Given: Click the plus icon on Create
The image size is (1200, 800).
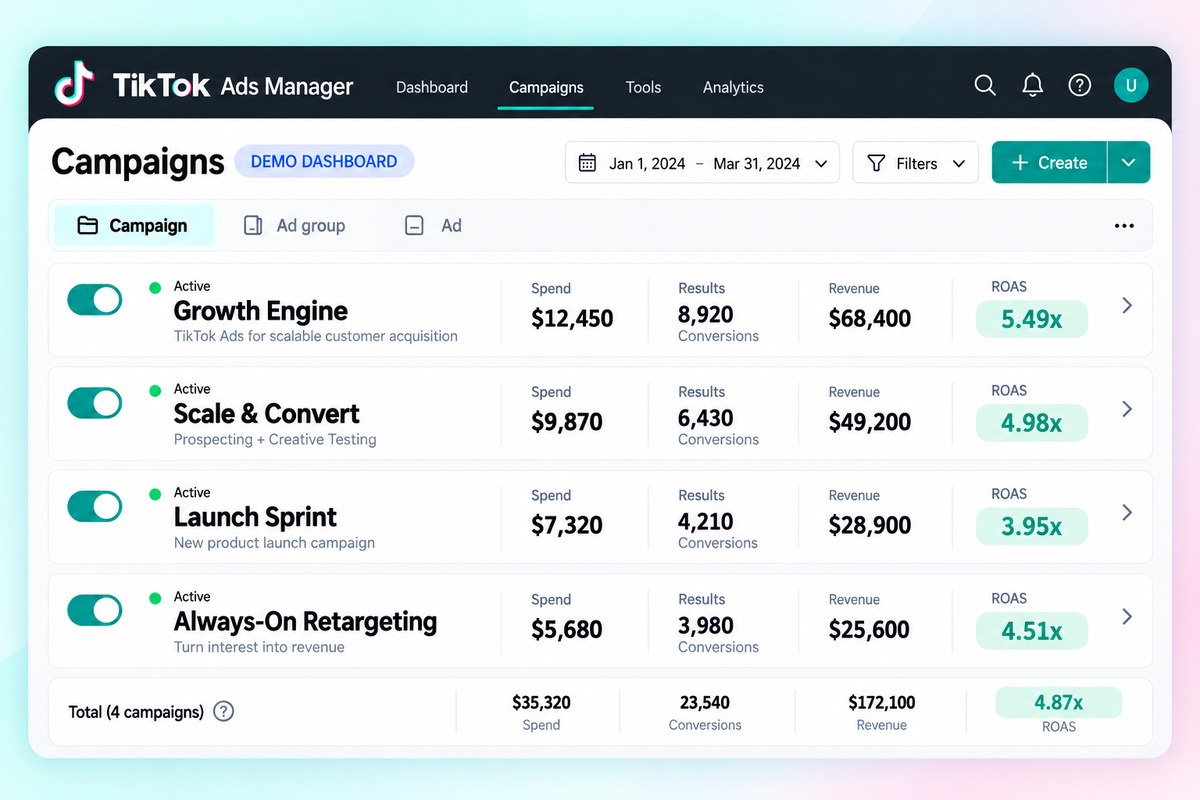Looking at the screenshot, I should [x=1020, y=163].
